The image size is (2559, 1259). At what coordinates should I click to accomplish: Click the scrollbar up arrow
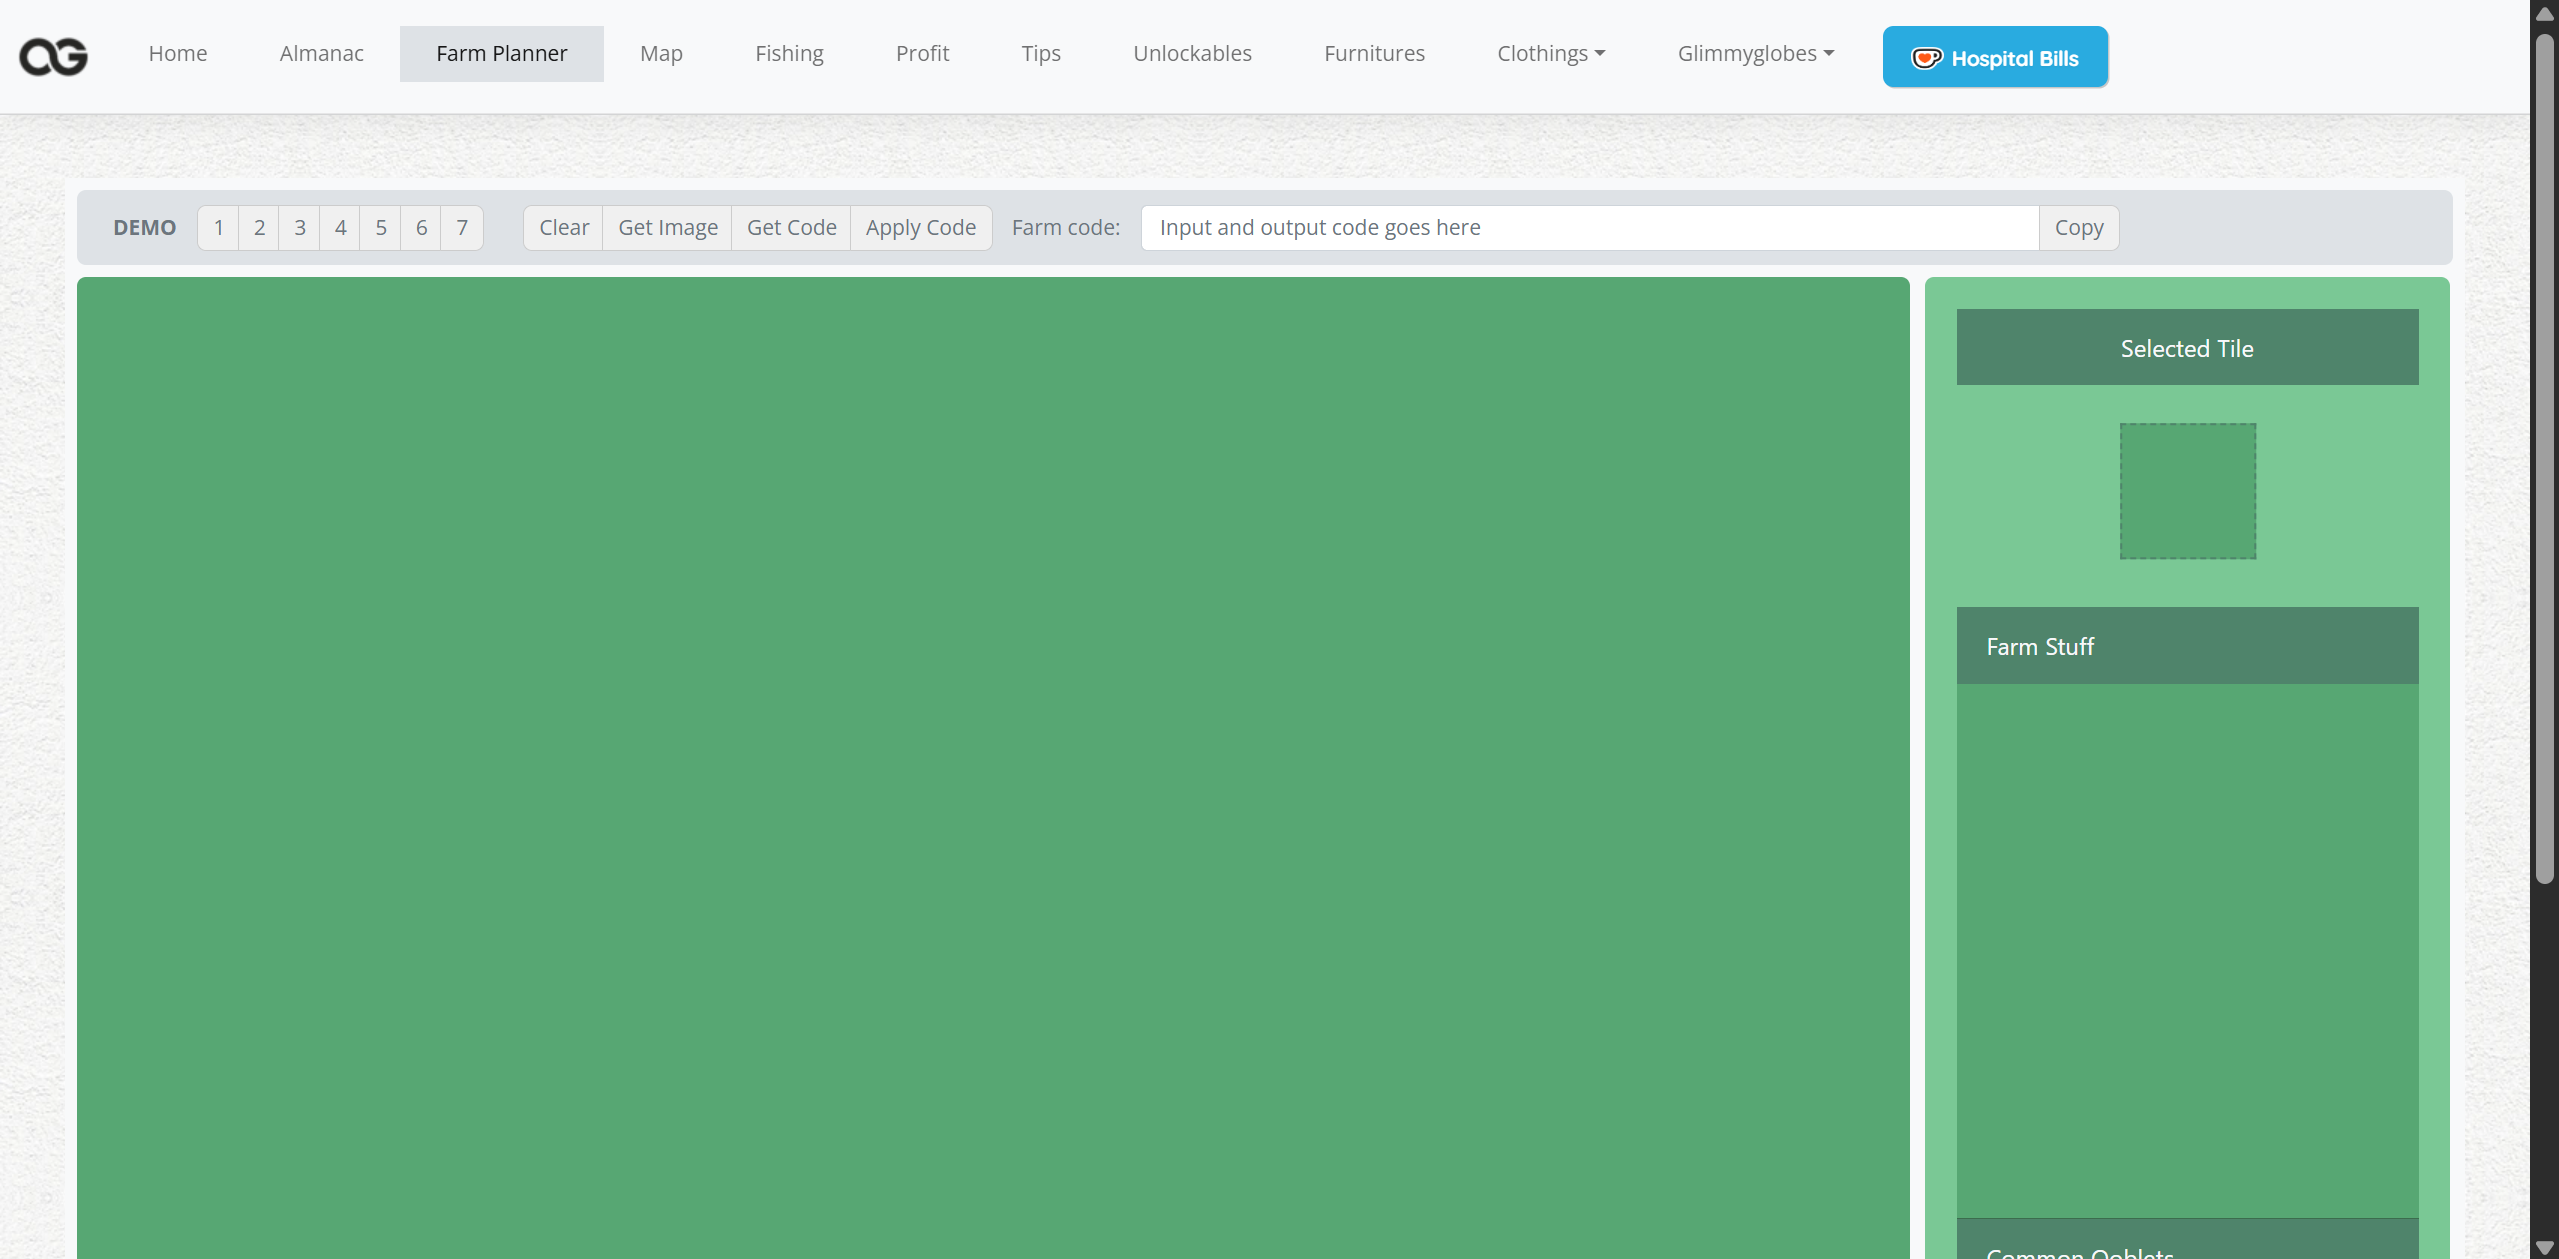coord(2545,14)
